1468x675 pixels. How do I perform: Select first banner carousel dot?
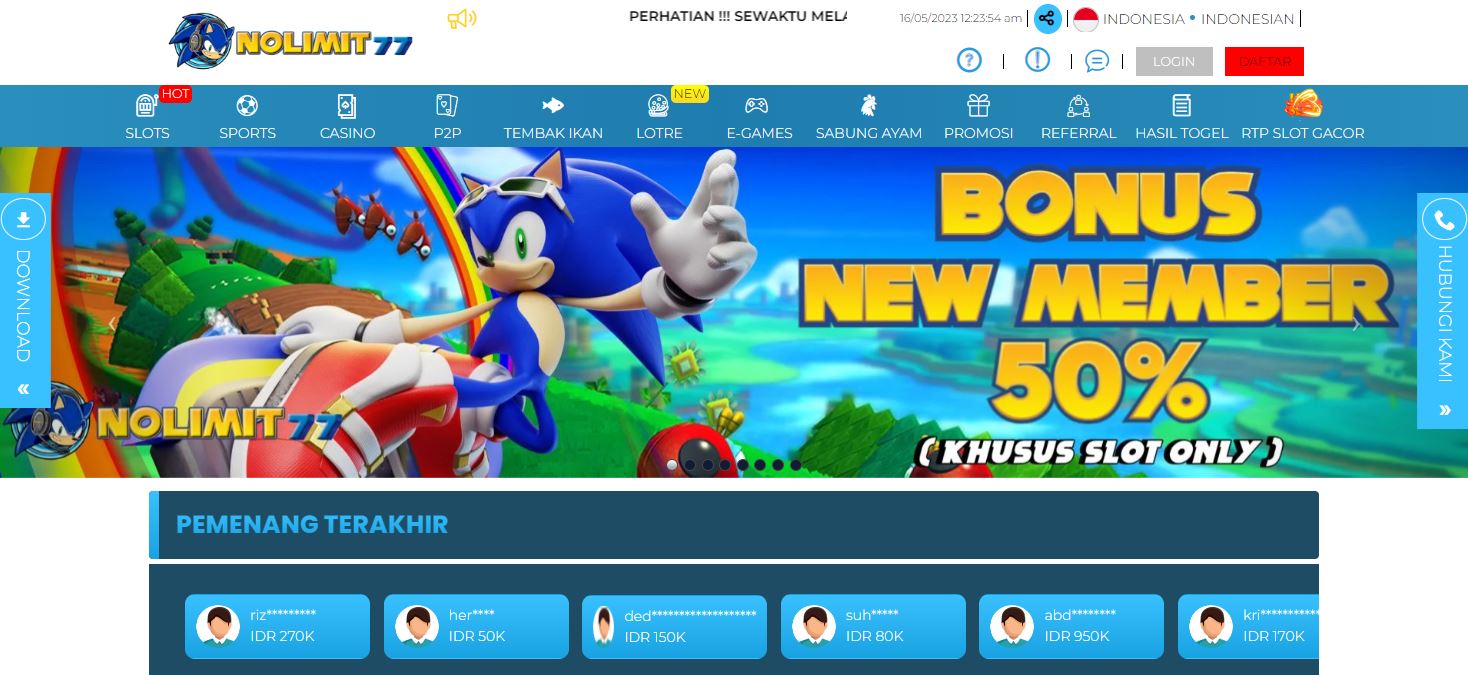point(672,465)
